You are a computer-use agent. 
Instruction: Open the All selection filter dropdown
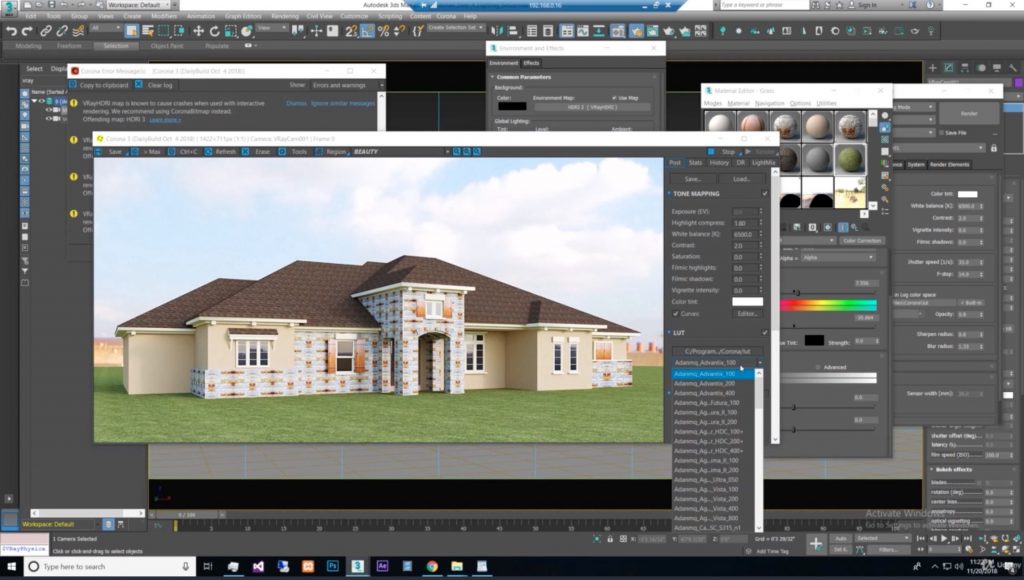[x=105, y=28]
